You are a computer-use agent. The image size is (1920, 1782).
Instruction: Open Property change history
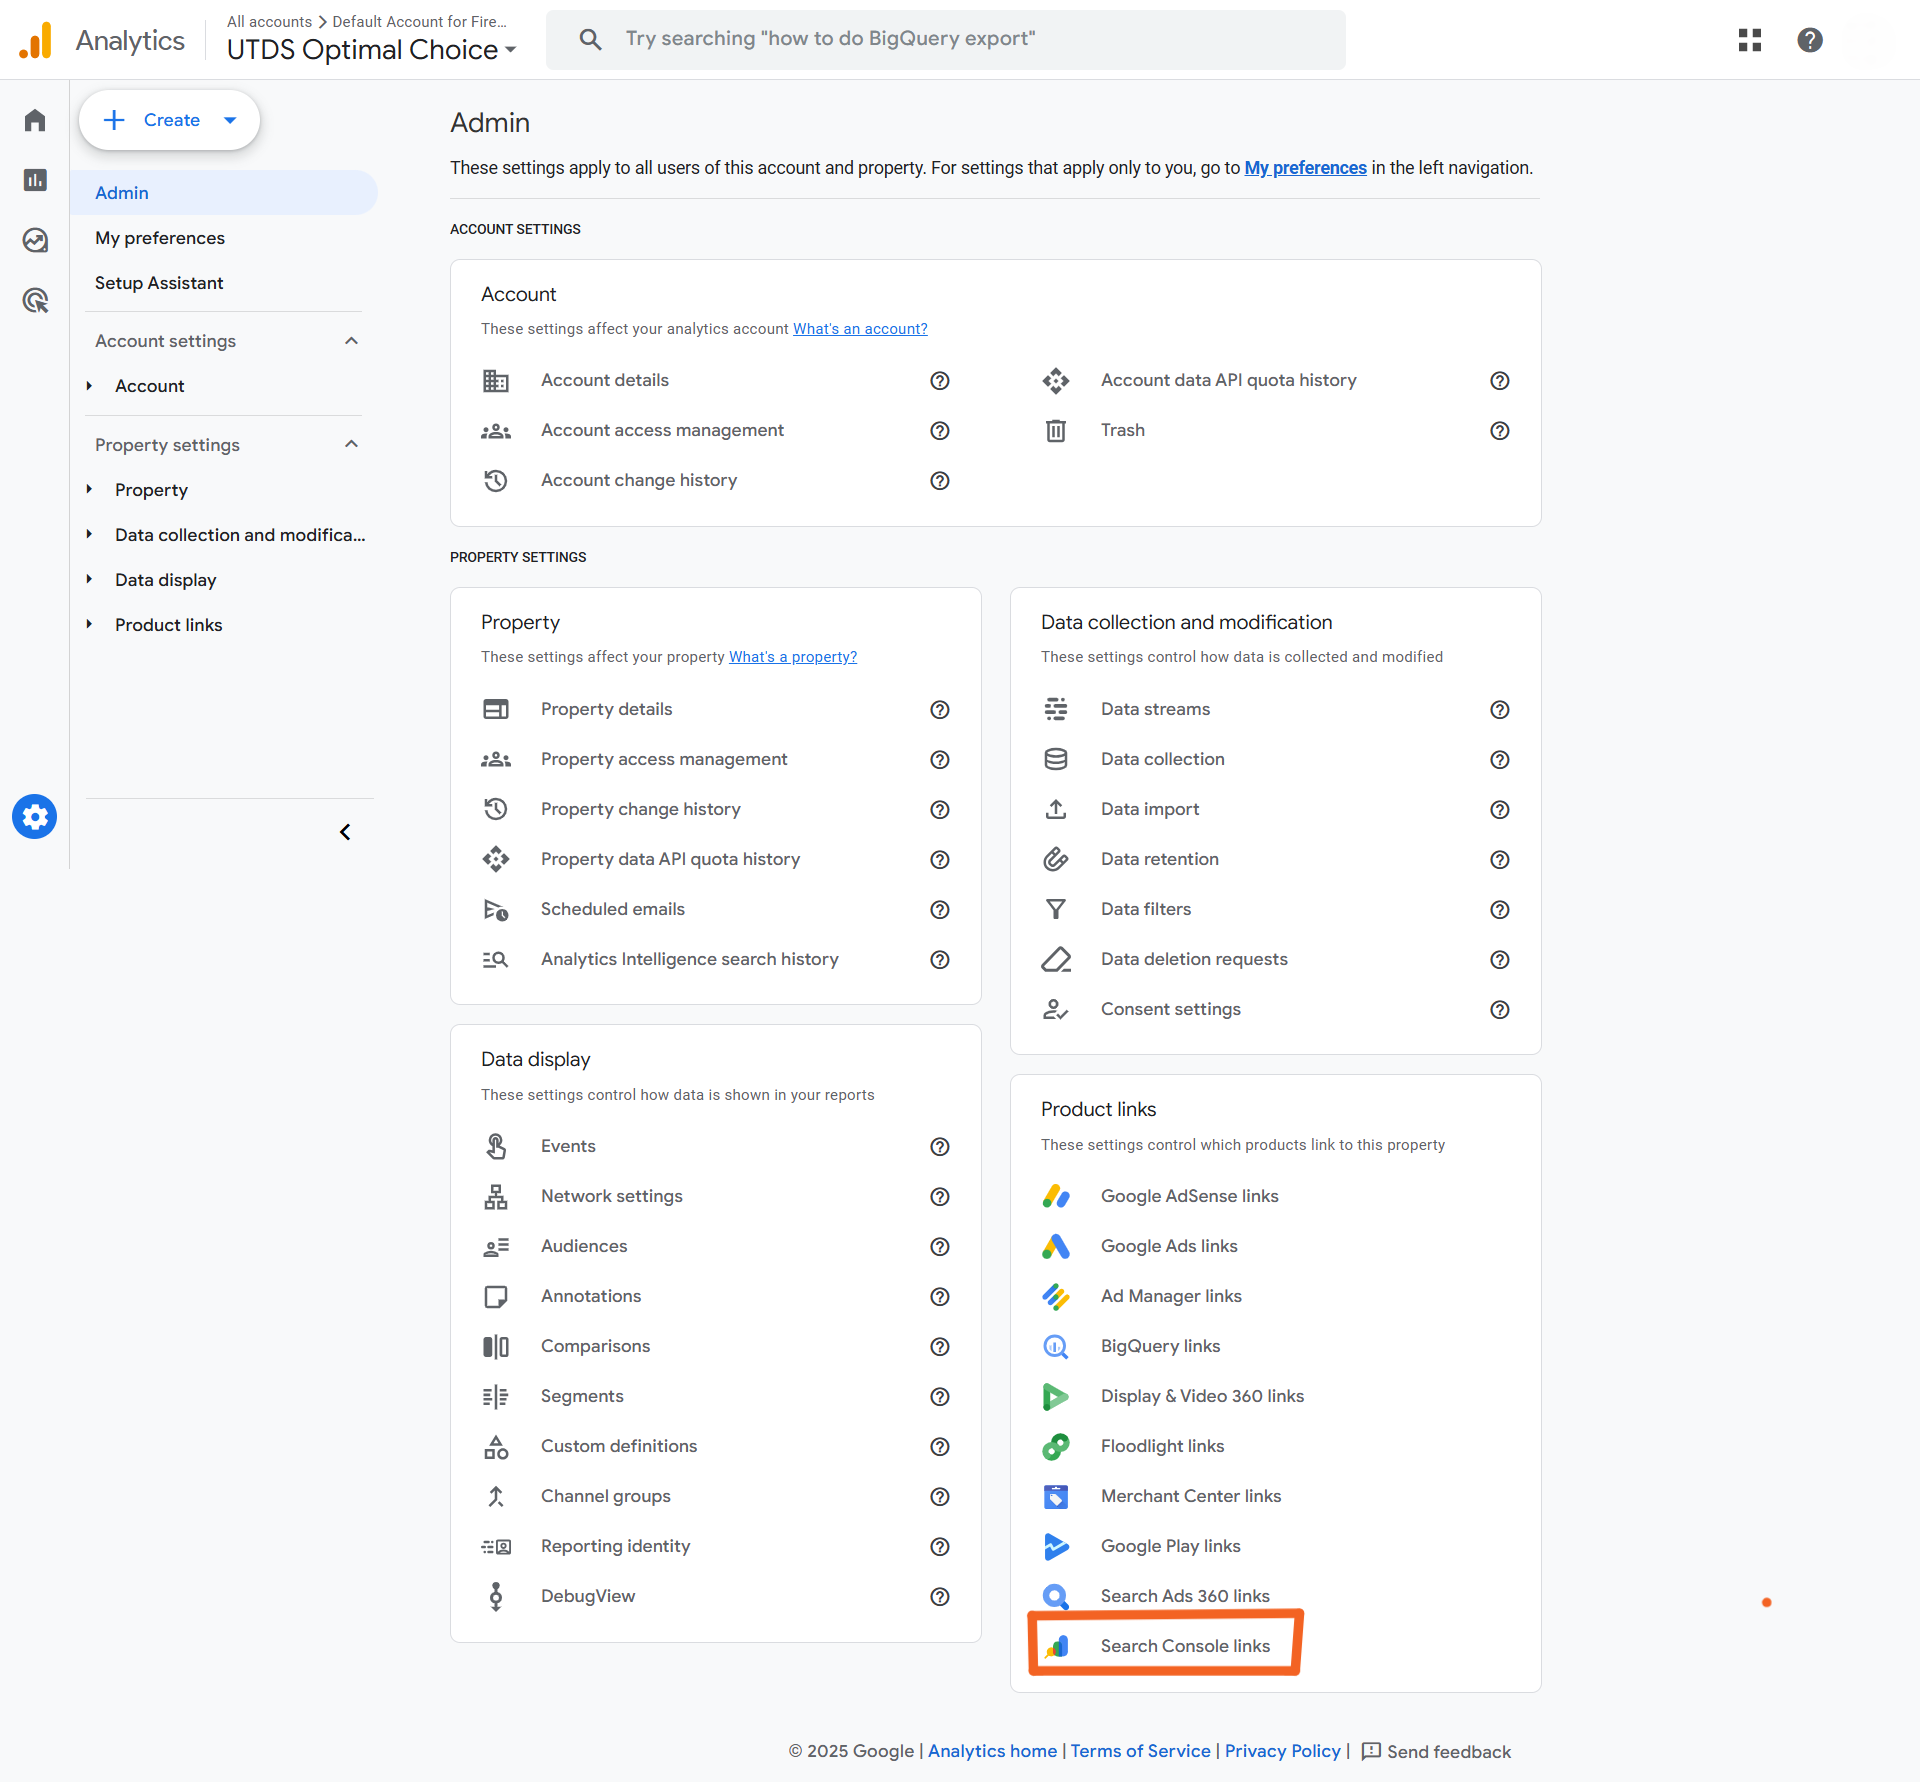point(641,809)
